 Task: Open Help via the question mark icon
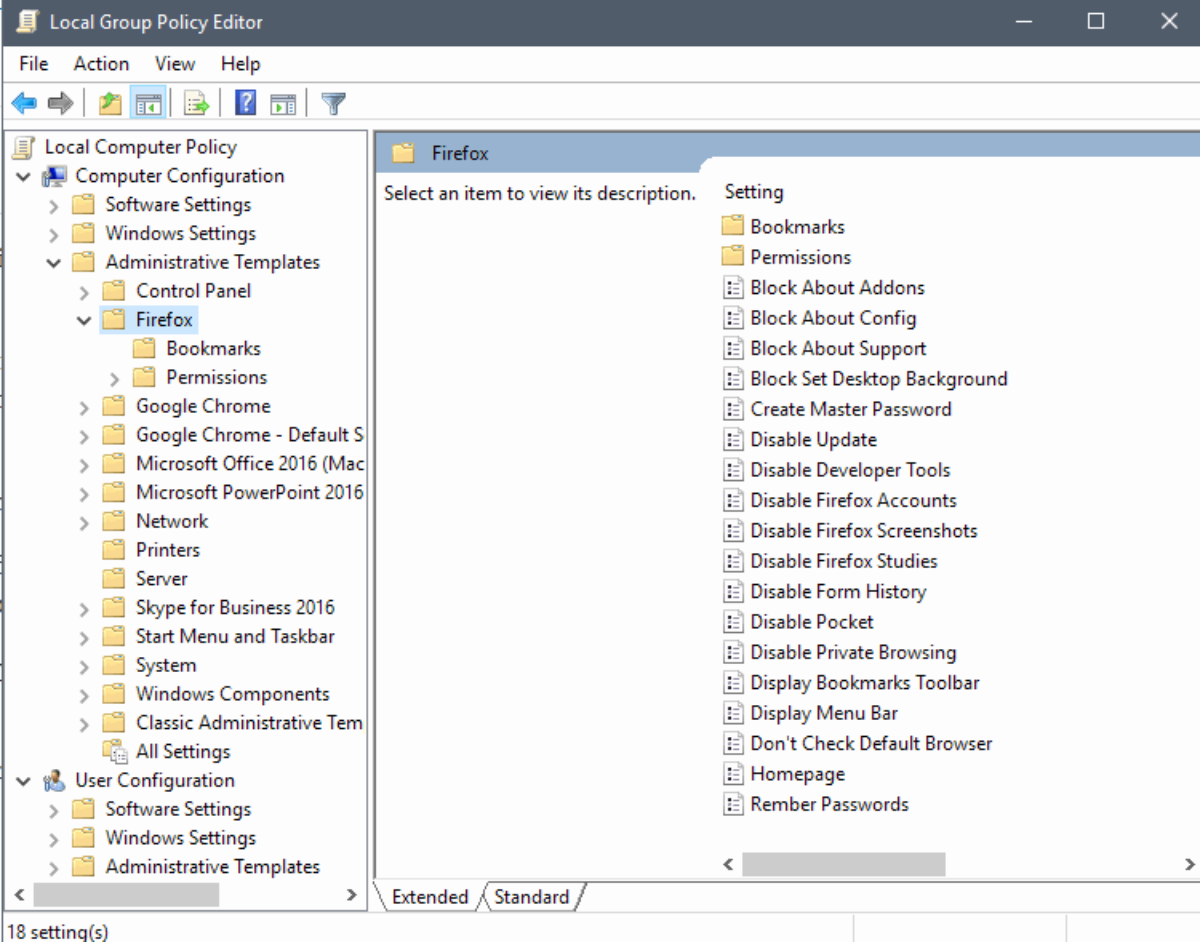(x=245, y=103)
